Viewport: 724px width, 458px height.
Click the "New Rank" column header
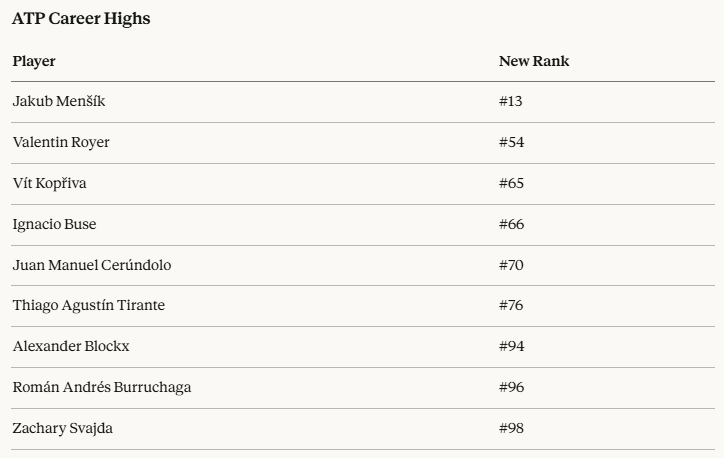534,61
